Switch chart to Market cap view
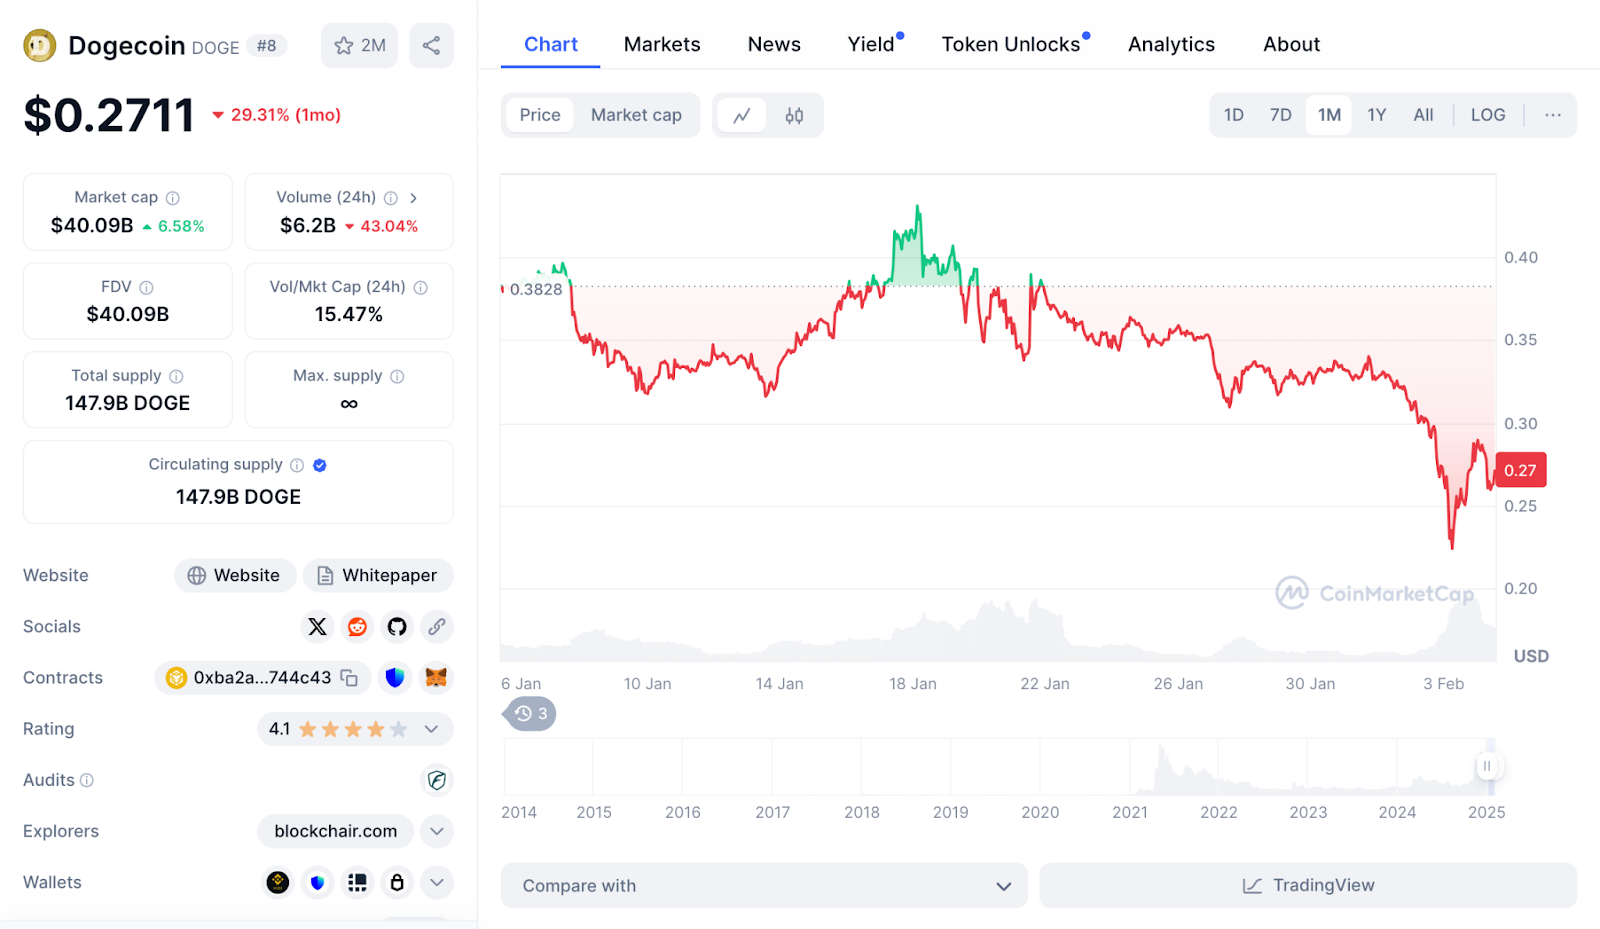 pyautogui.click(x=636, y=115)
